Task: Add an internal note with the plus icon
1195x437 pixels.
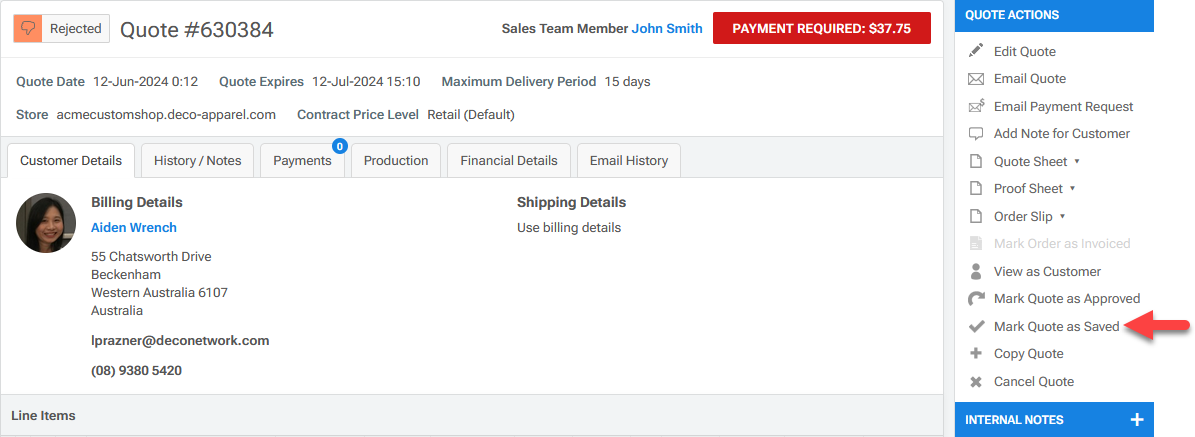Action: click(1135, 420)
